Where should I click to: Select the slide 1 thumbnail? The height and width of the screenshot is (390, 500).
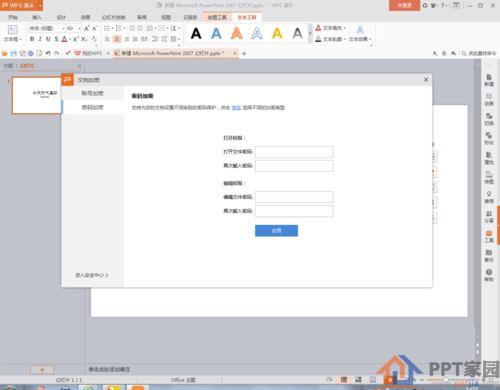36,95
